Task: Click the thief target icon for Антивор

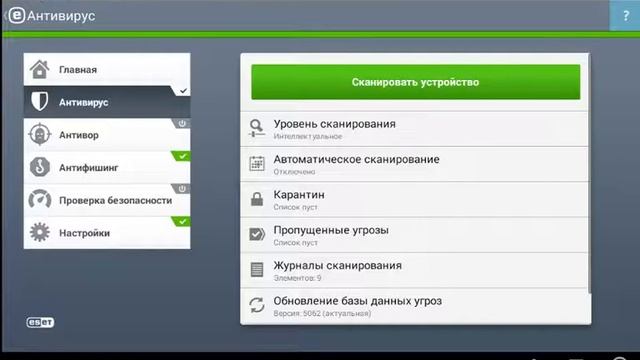Action: [x=40, y=134]
